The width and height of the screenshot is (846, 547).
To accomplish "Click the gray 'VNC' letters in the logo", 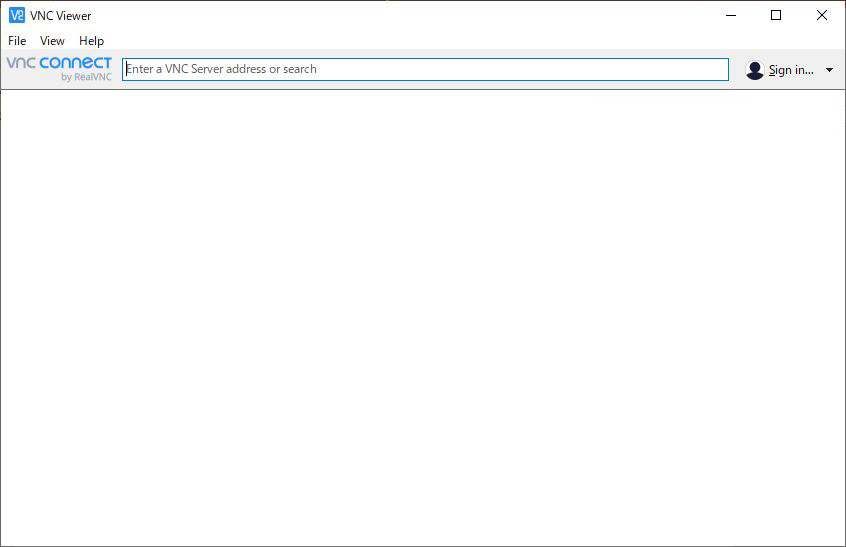I will (21, 63).
